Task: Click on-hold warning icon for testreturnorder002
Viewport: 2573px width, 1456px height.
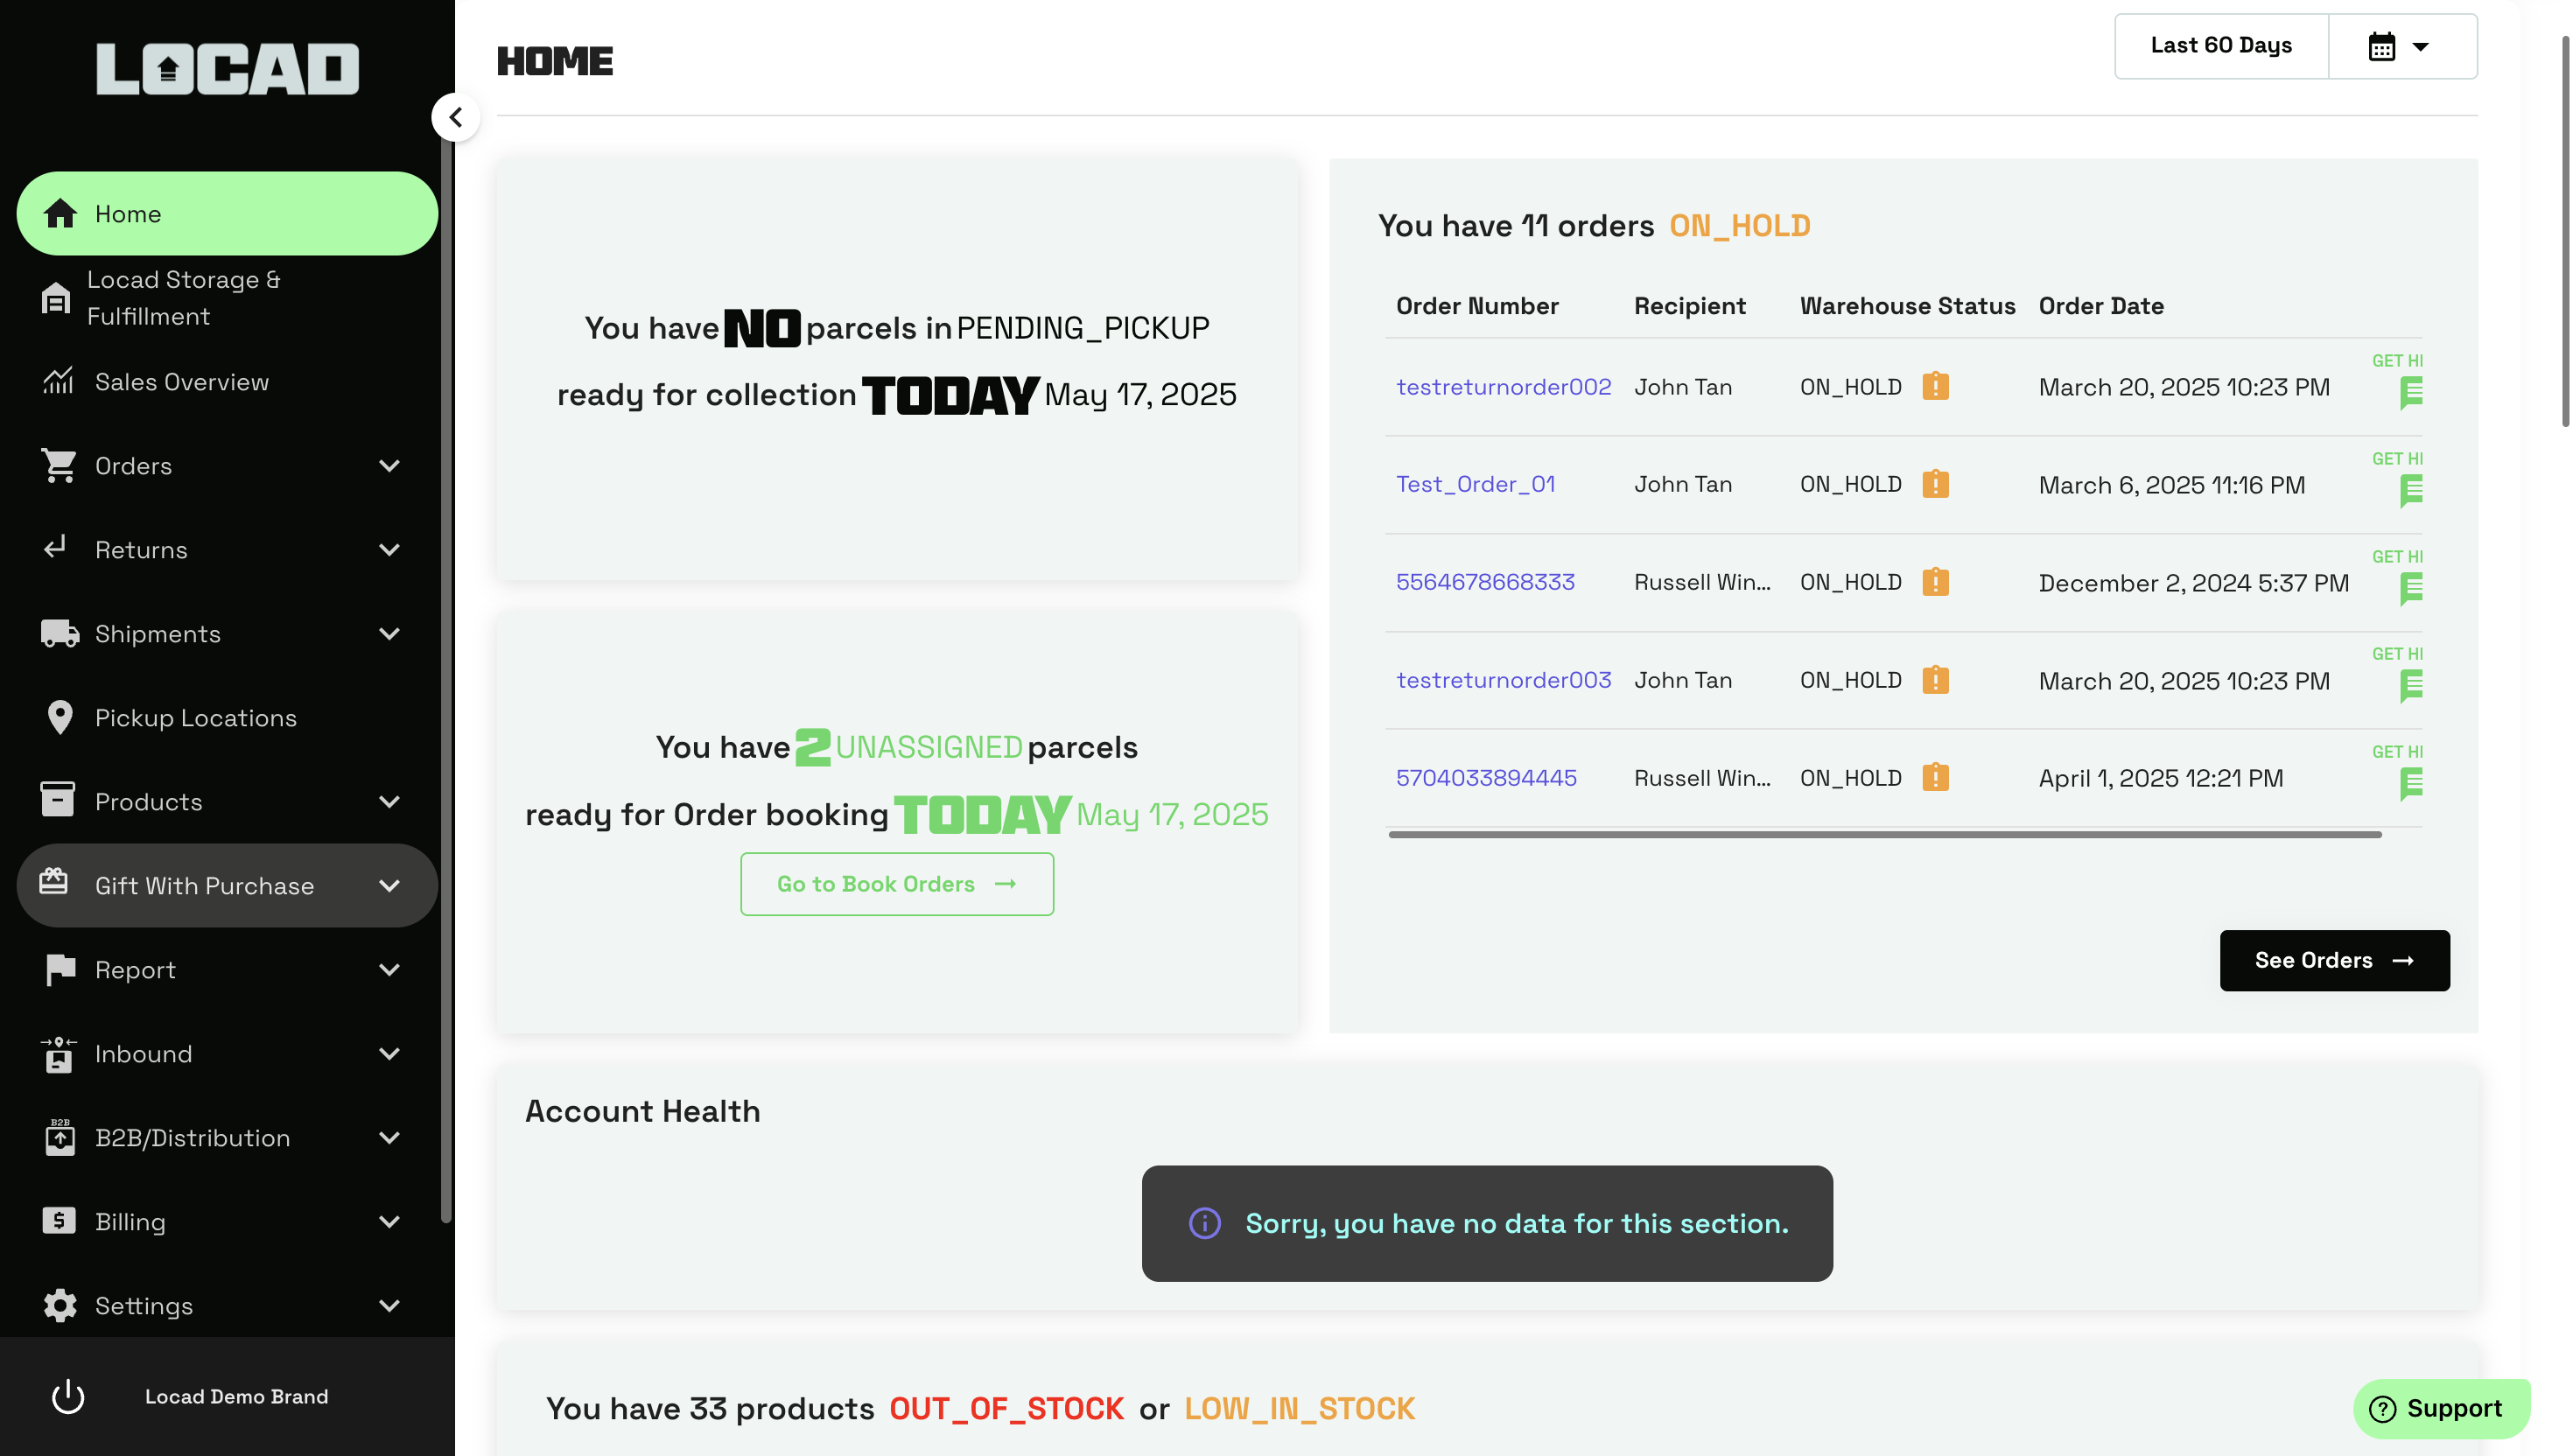Action: tap(1935, 387)
